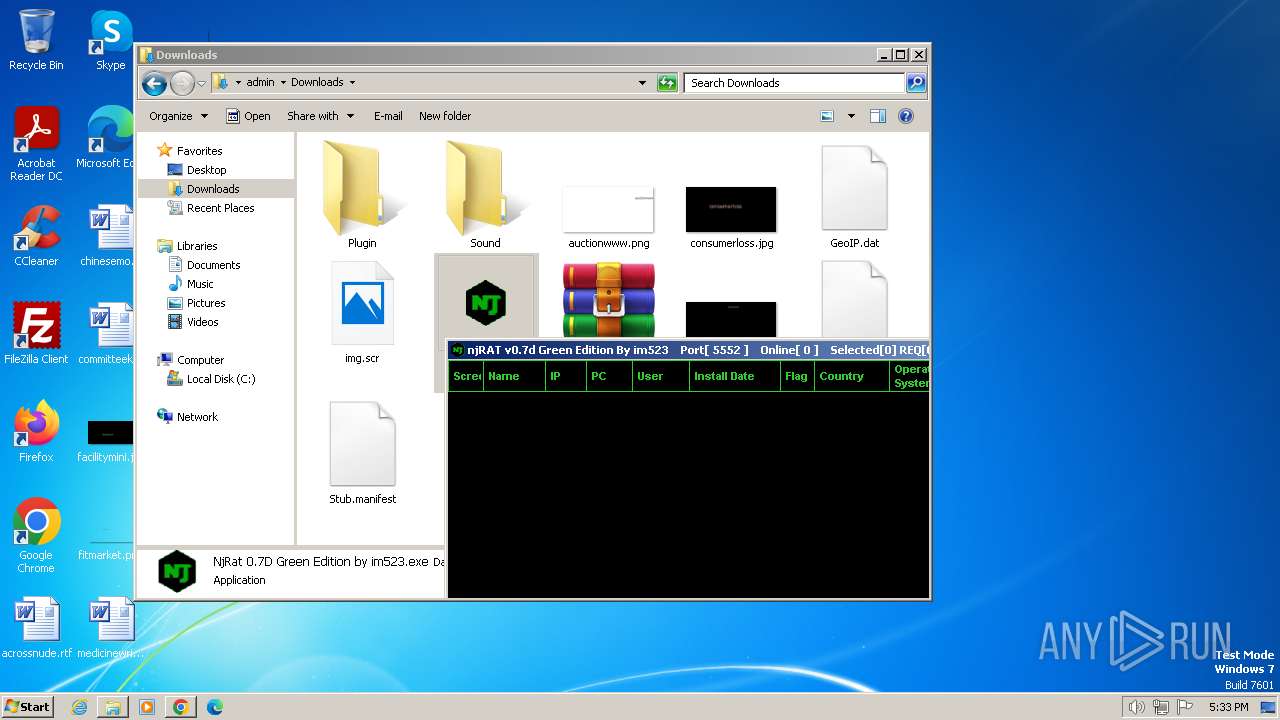Change view using the views icon
The width and height of the screenshot is (1280, 720).
827,116
